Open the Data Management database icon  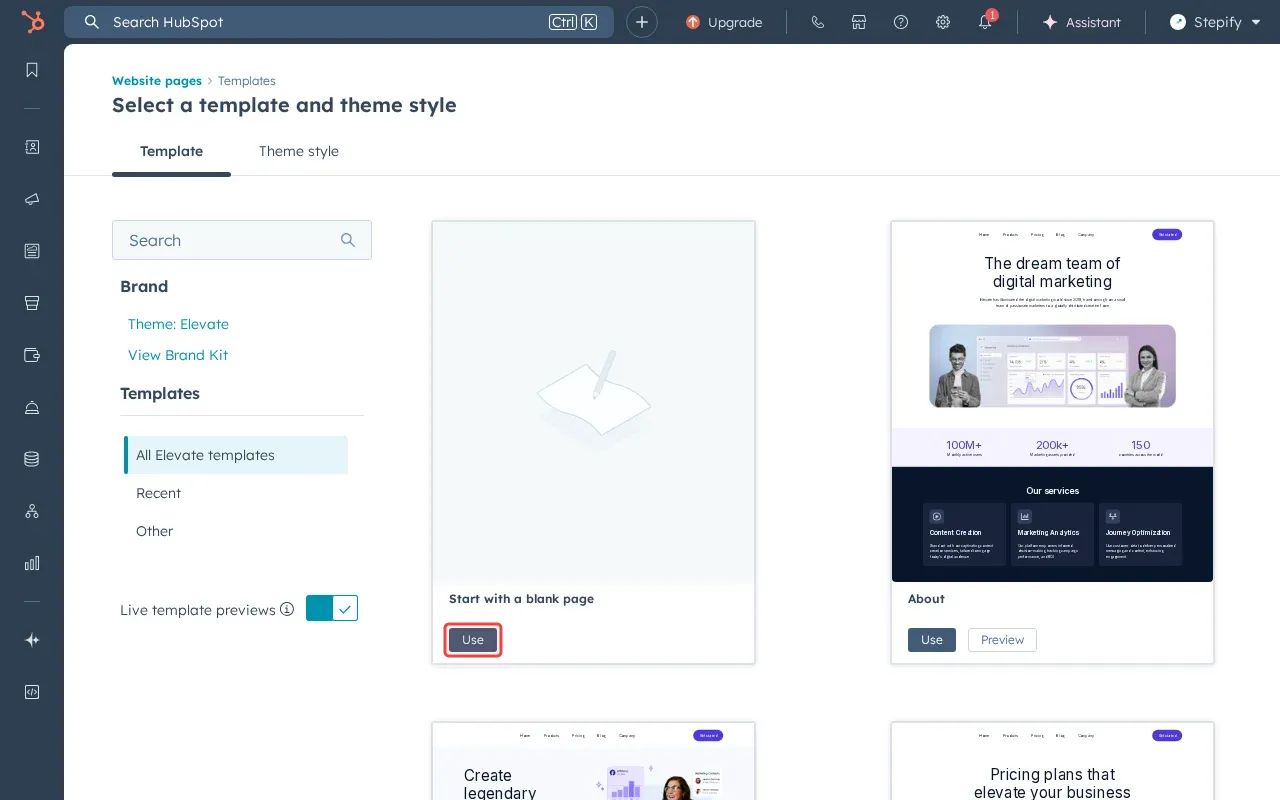(32, 459)
